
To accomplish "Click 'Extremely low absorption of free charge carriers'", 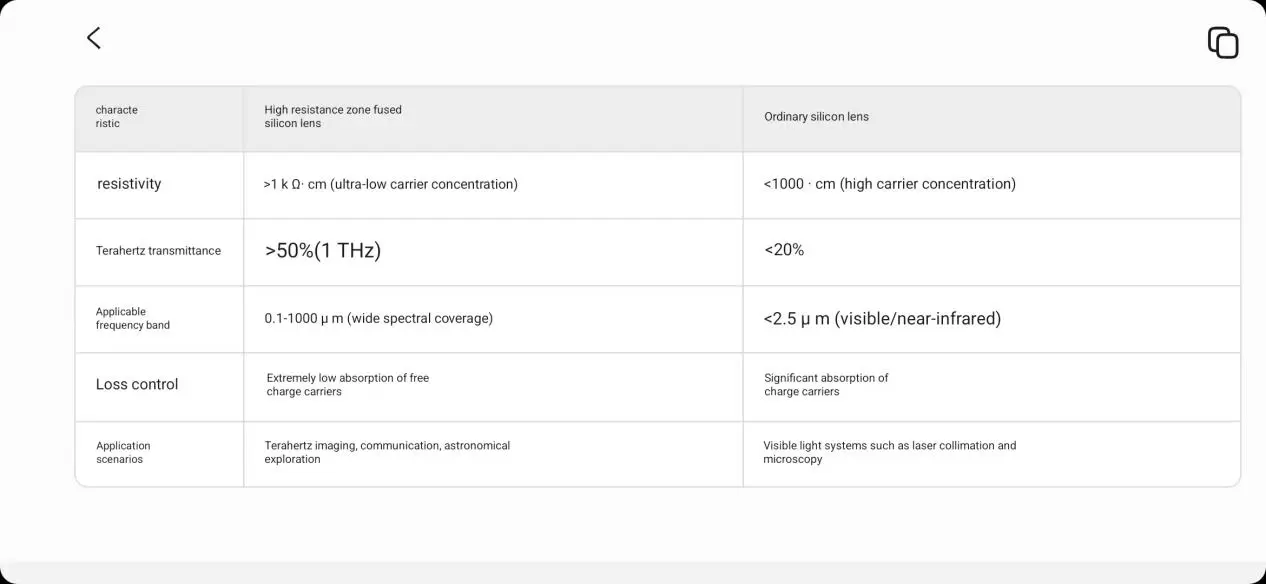I will coord(347,385).
